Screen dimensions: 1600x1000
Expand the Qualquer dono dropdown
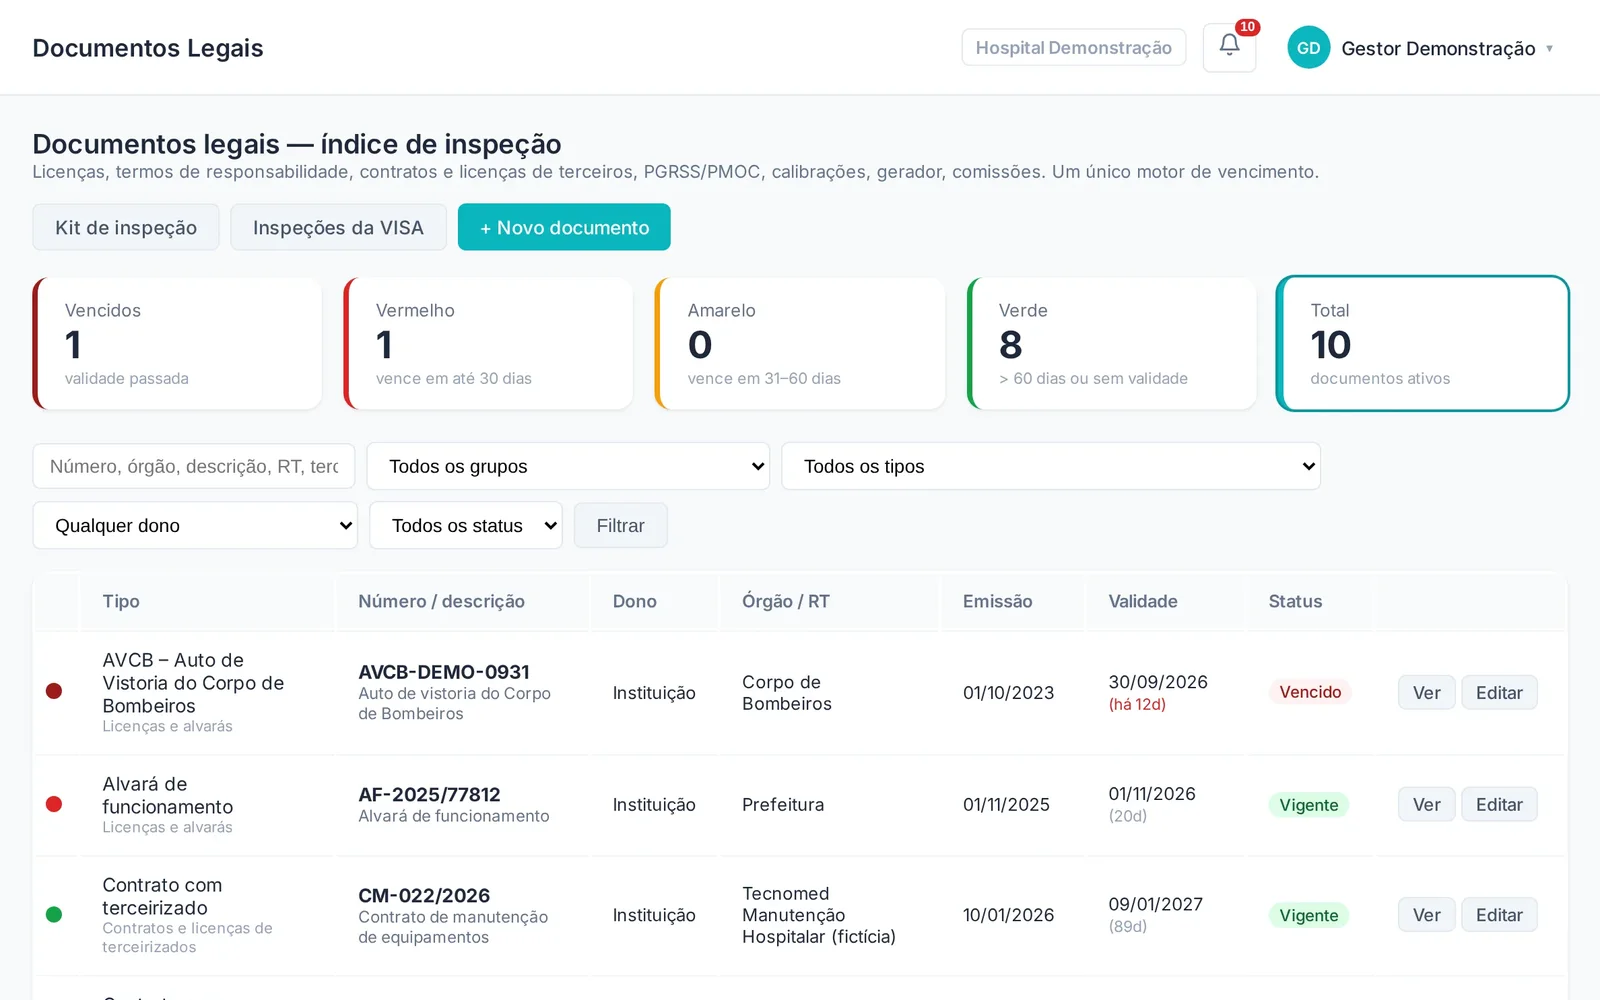point(195,525)
